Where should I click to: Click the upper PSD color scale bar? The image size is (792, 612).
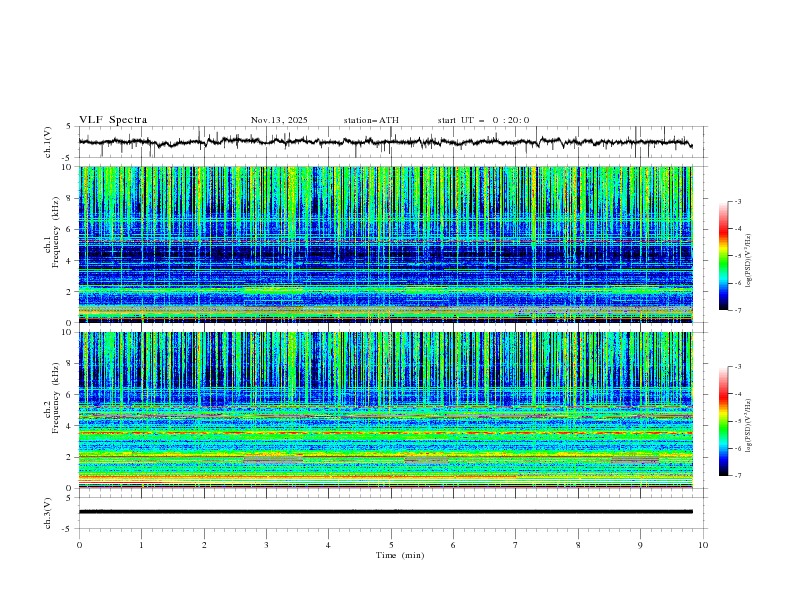[723, 255]
